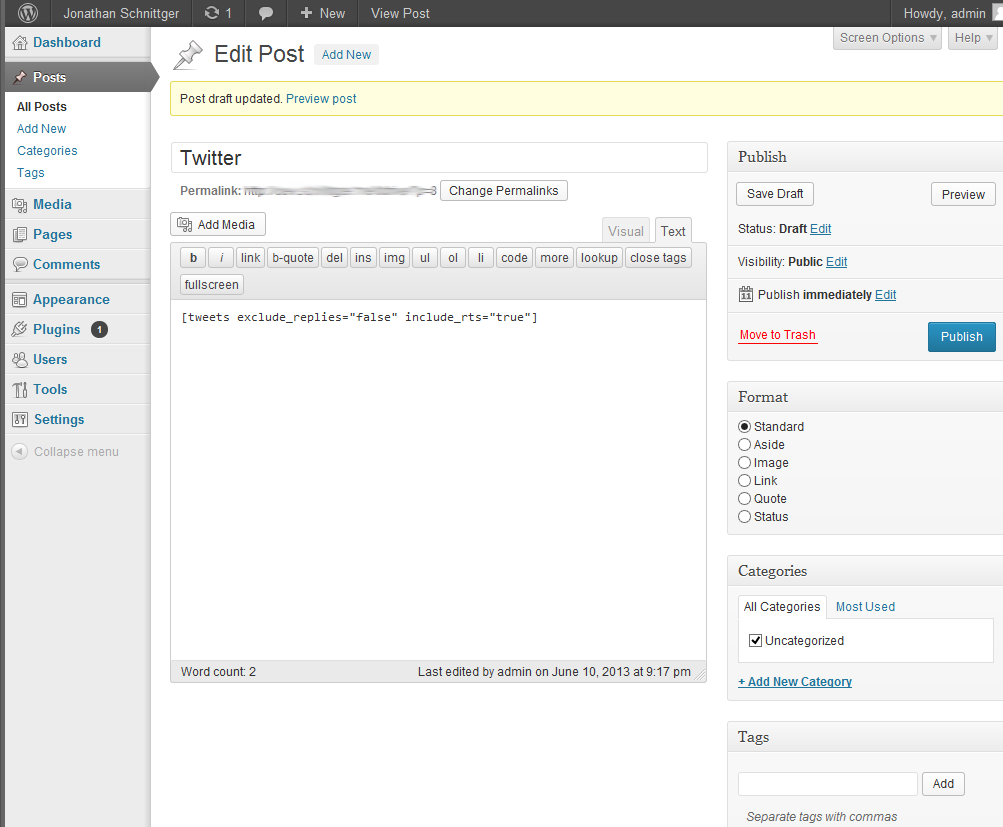The height and width of the screenshot is (827, 1003).
Task: Select the Image post format
Action: coord(745,462)
